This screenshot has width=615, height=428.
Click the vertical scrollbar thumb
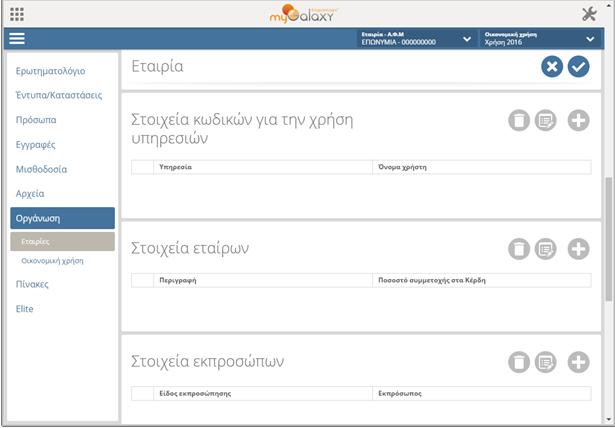click(x=609, y=240)
